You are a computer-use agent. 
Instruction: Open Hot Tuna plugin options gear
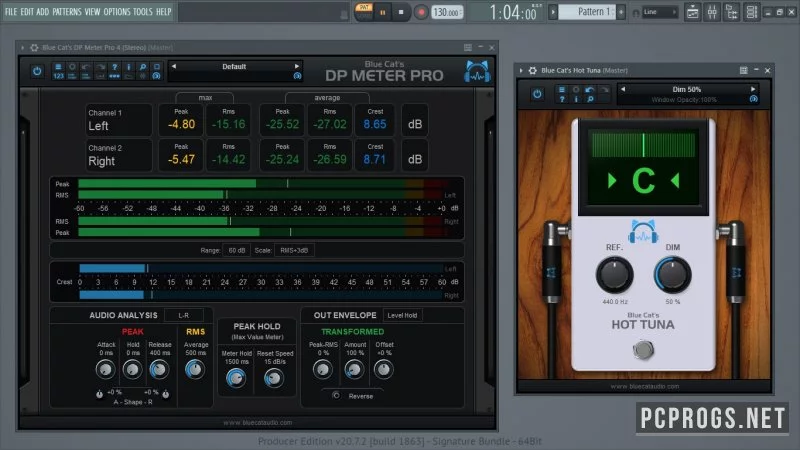click(533, 70)
